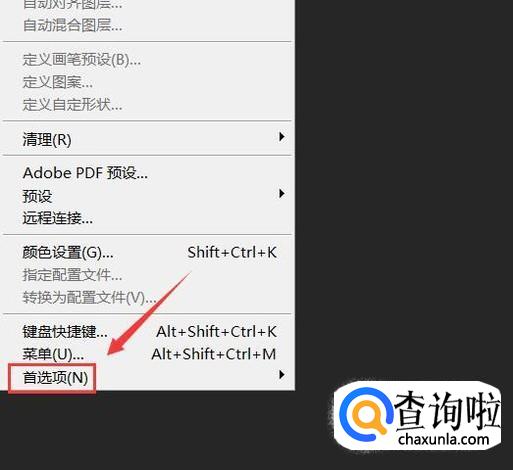Expand submenu arrow beside 首选项(N)

[x=282, y=375]
